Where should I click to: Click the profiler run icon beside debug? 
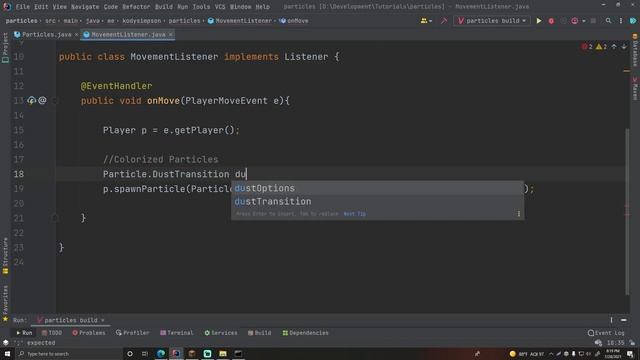click(x=575, y=21)
